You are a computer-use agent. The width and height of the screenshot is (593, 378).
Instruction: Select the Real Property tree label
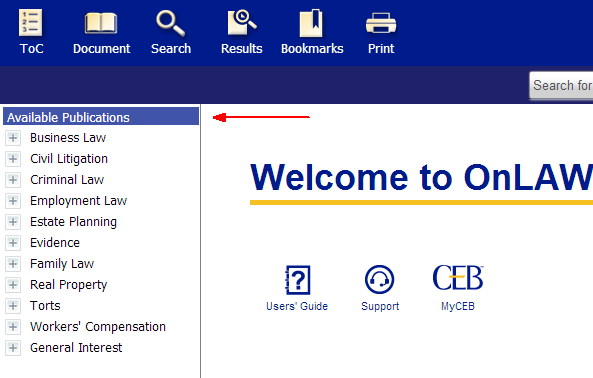point(69,285)
